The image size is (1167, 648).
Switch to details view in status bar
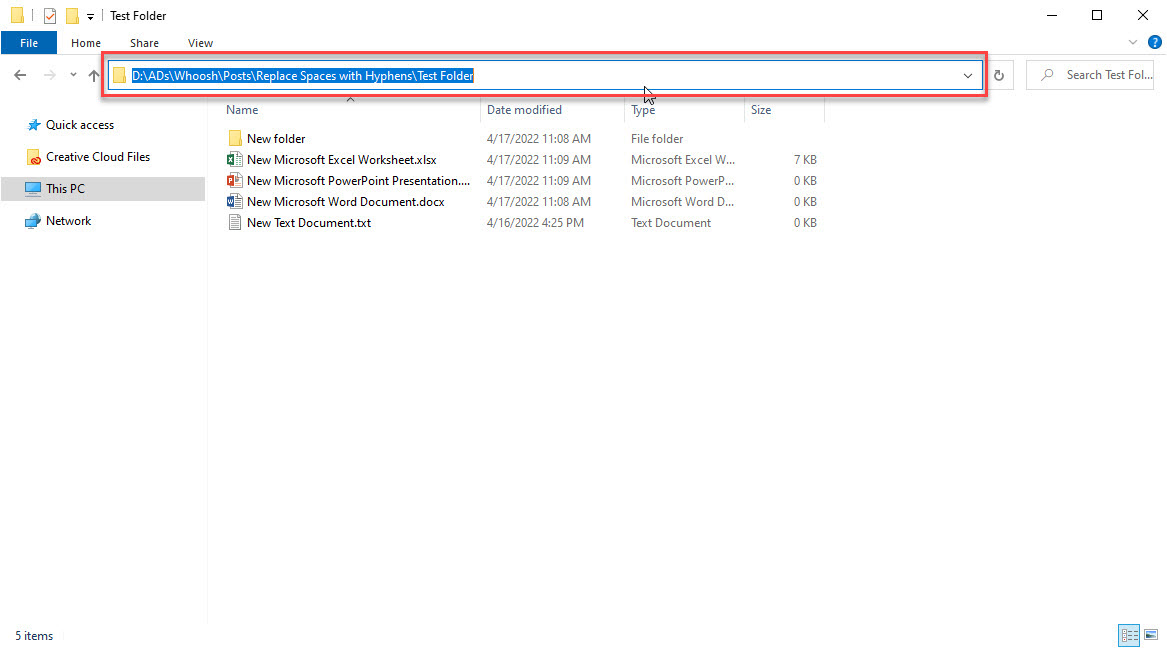[1129, 635]
